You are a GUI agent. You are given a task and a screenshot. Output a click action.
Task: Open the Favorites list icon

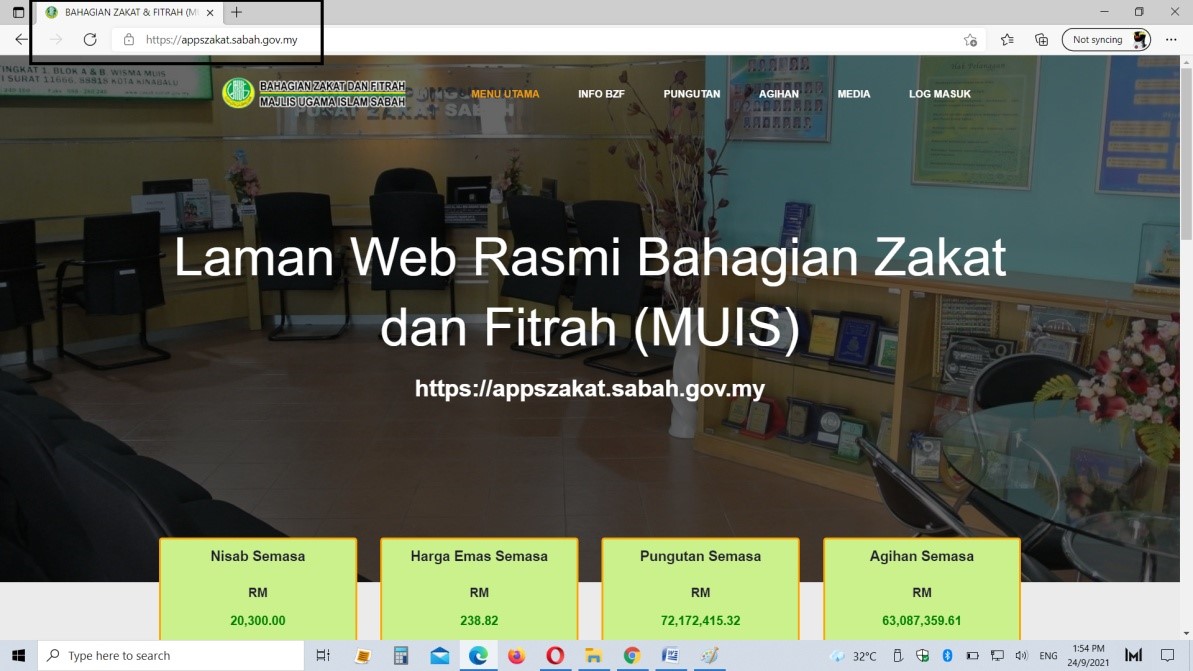click(1007, 40)
